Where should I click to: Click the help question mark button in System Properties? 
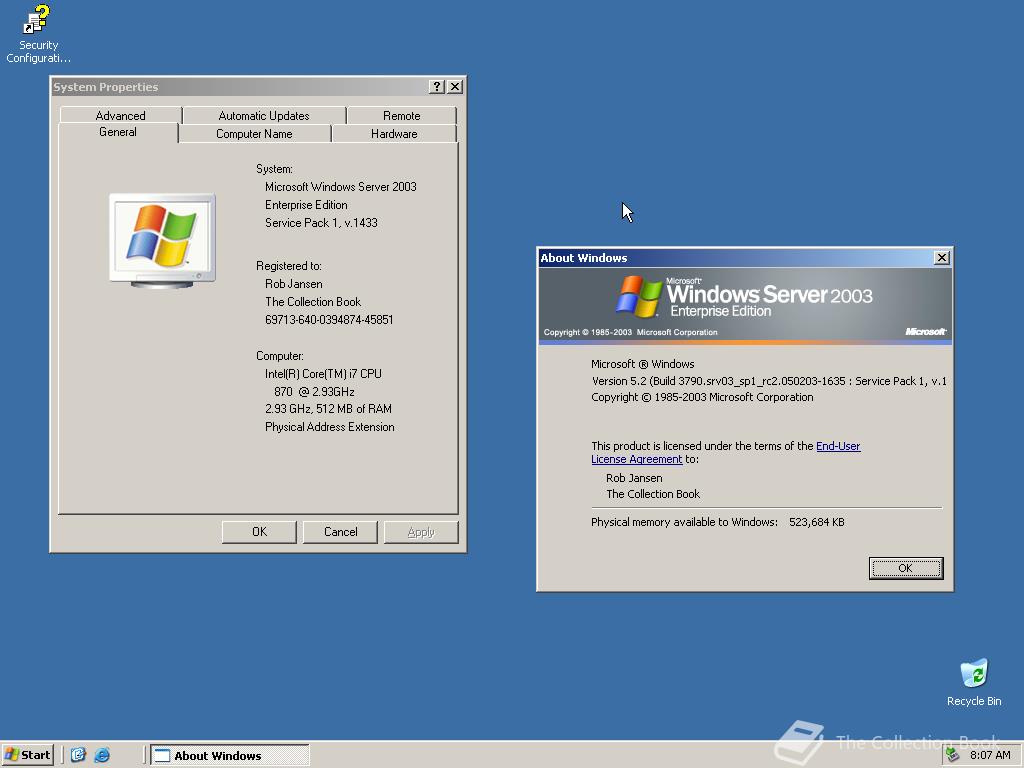click(x=437, y=86)
